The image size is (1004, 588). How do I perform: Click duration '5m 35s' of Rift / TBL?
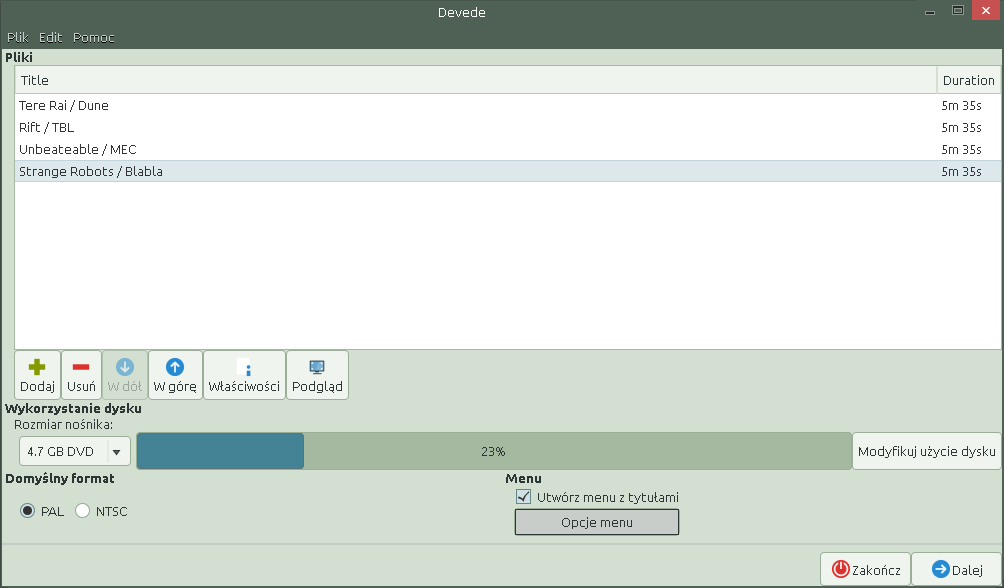tap(961, 127)
